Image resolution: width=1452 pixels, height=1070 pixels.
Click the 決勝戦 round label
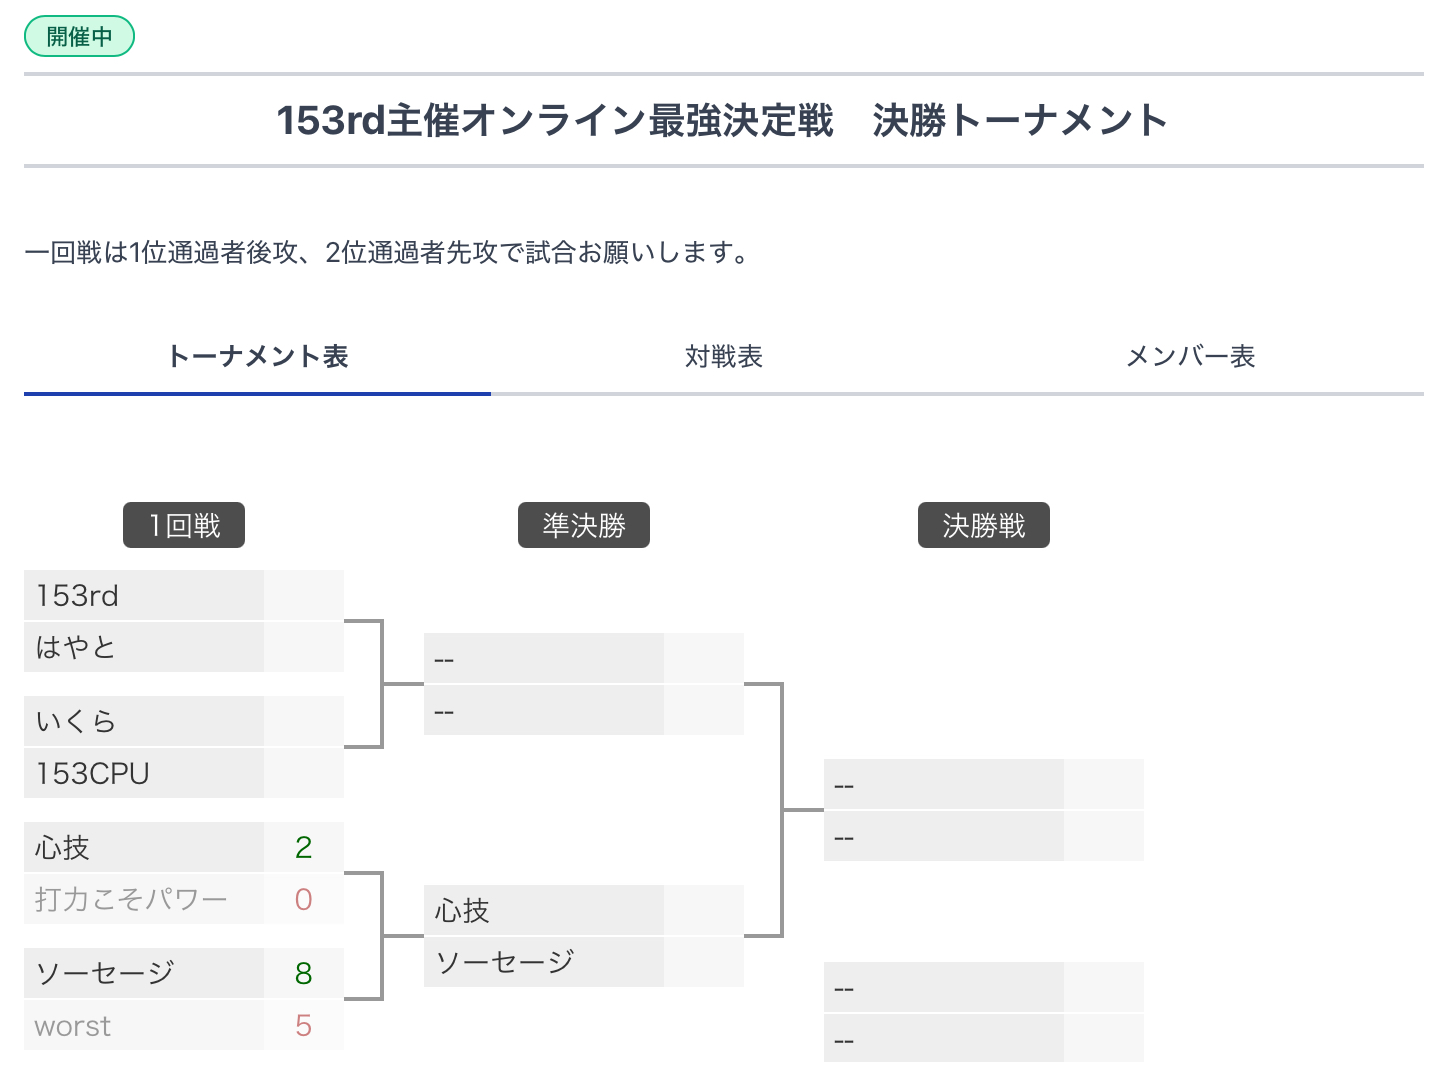pos(984,525)
